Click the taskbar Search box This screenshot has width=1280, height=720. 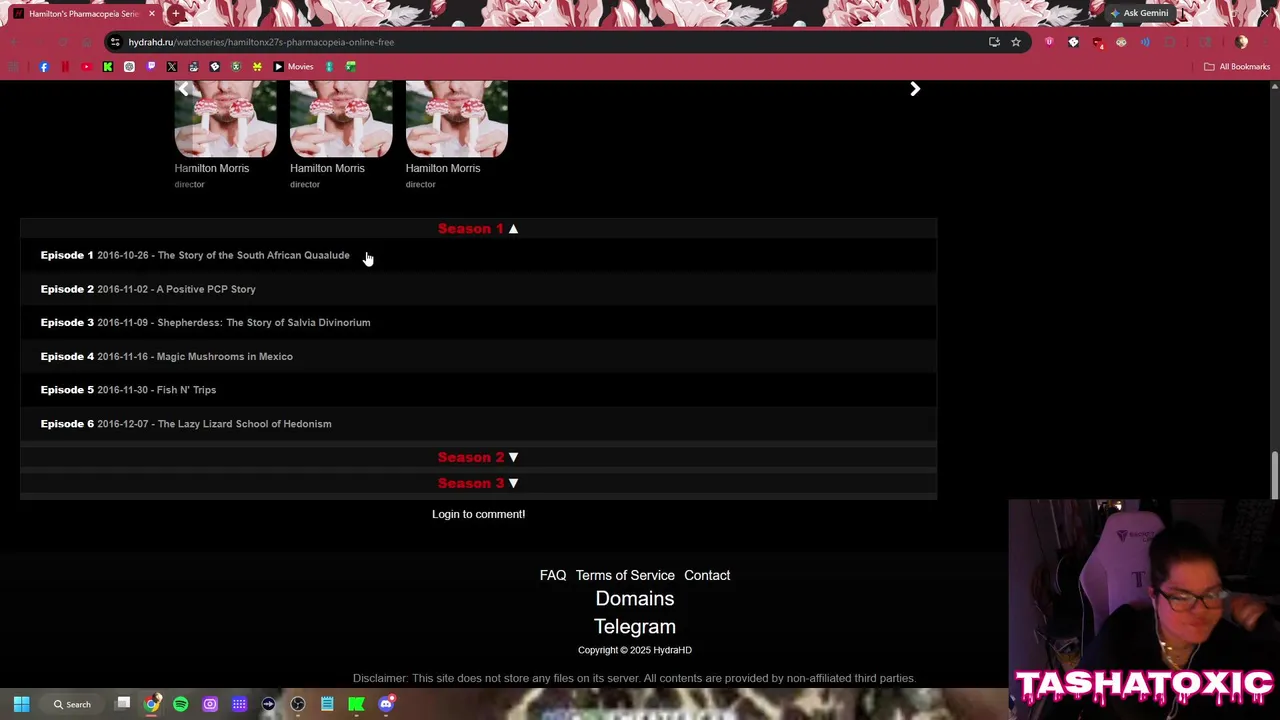pos(74,704)
